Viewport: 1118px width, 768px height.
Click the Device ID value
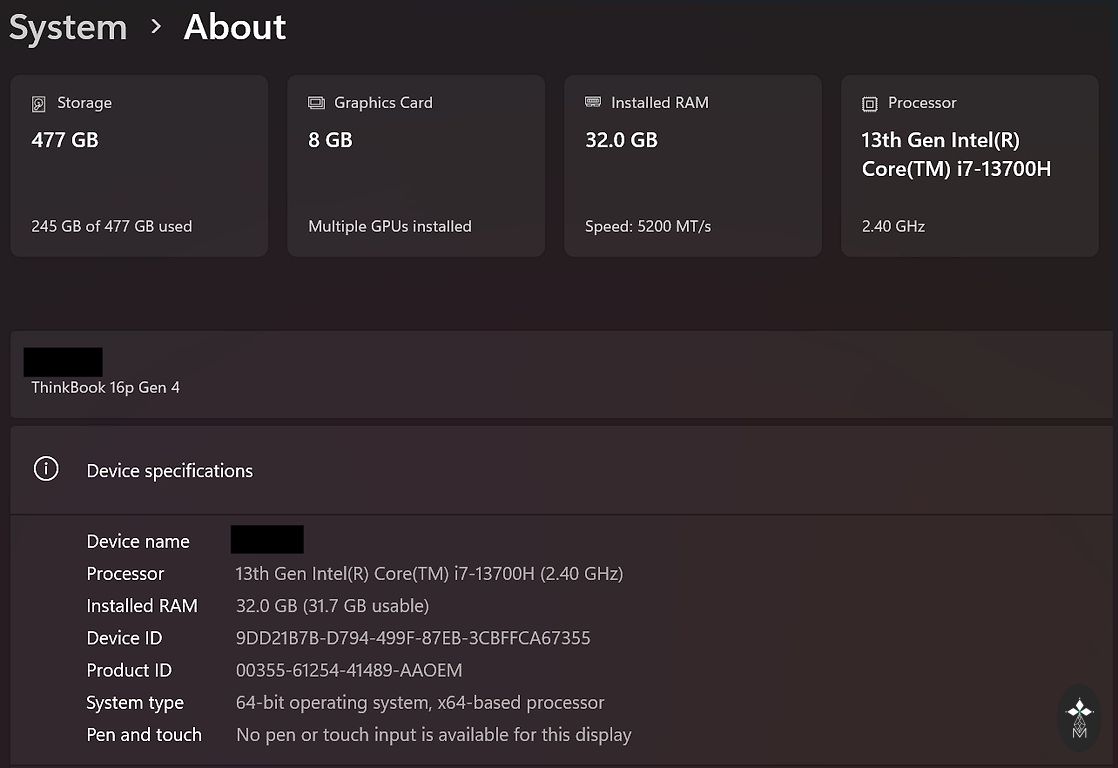[x=412, y=638]
